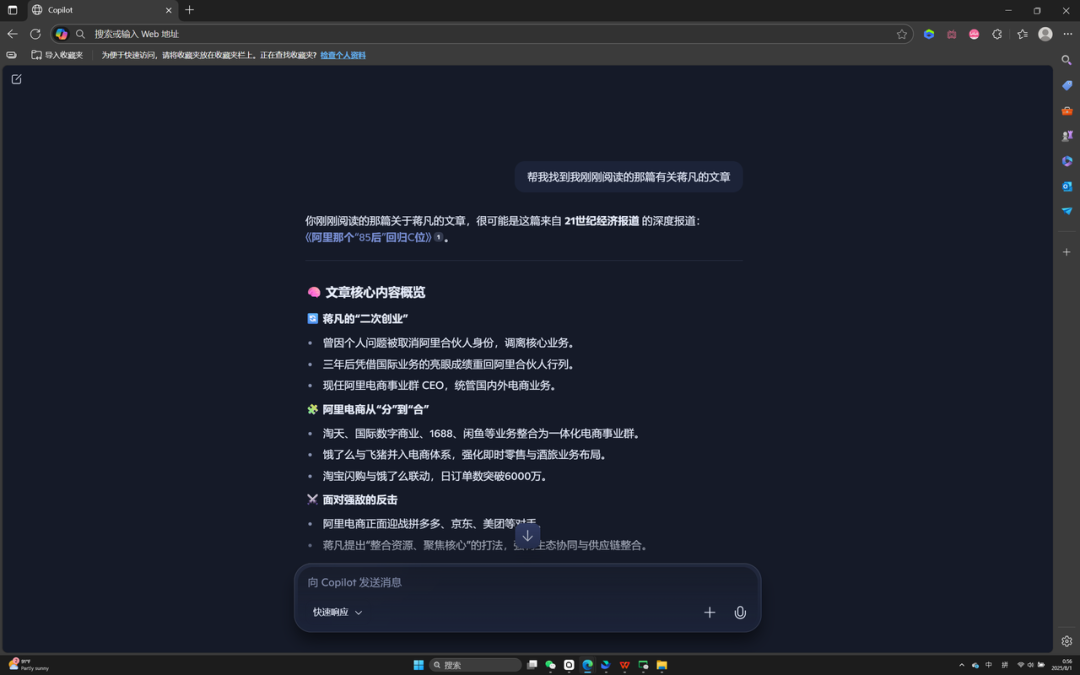Open Outlook from the sidebar
Screen dimensions: 1080x675
[1066, 186]
